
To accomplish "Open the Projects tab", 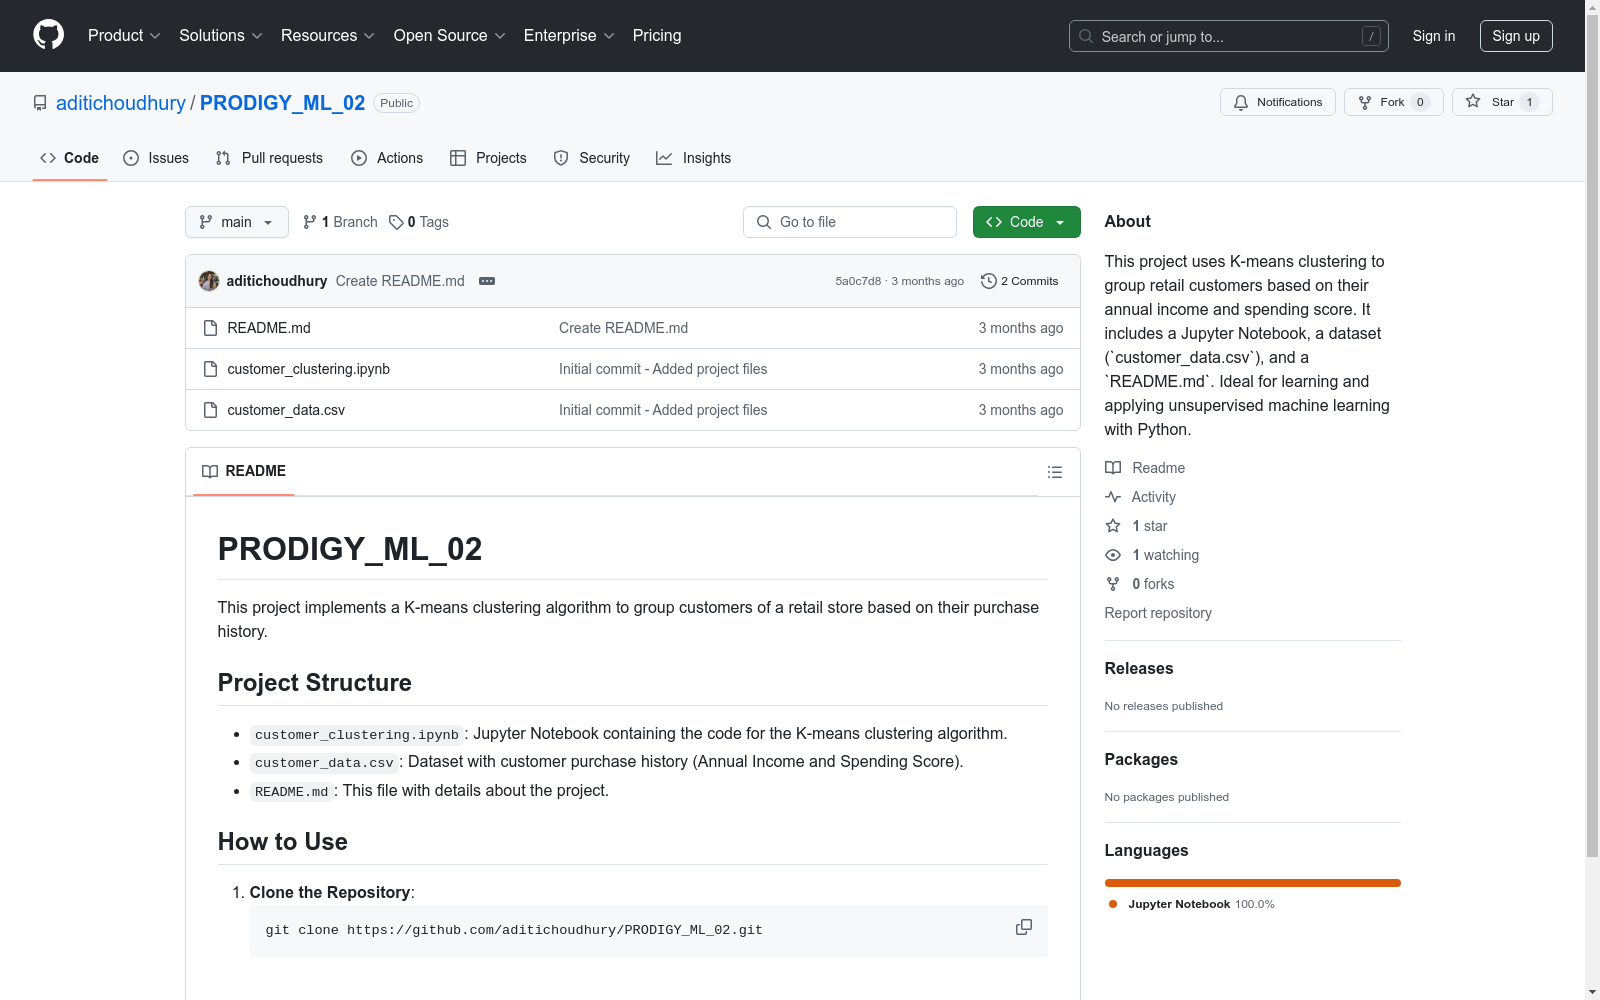I will [488, 158].
